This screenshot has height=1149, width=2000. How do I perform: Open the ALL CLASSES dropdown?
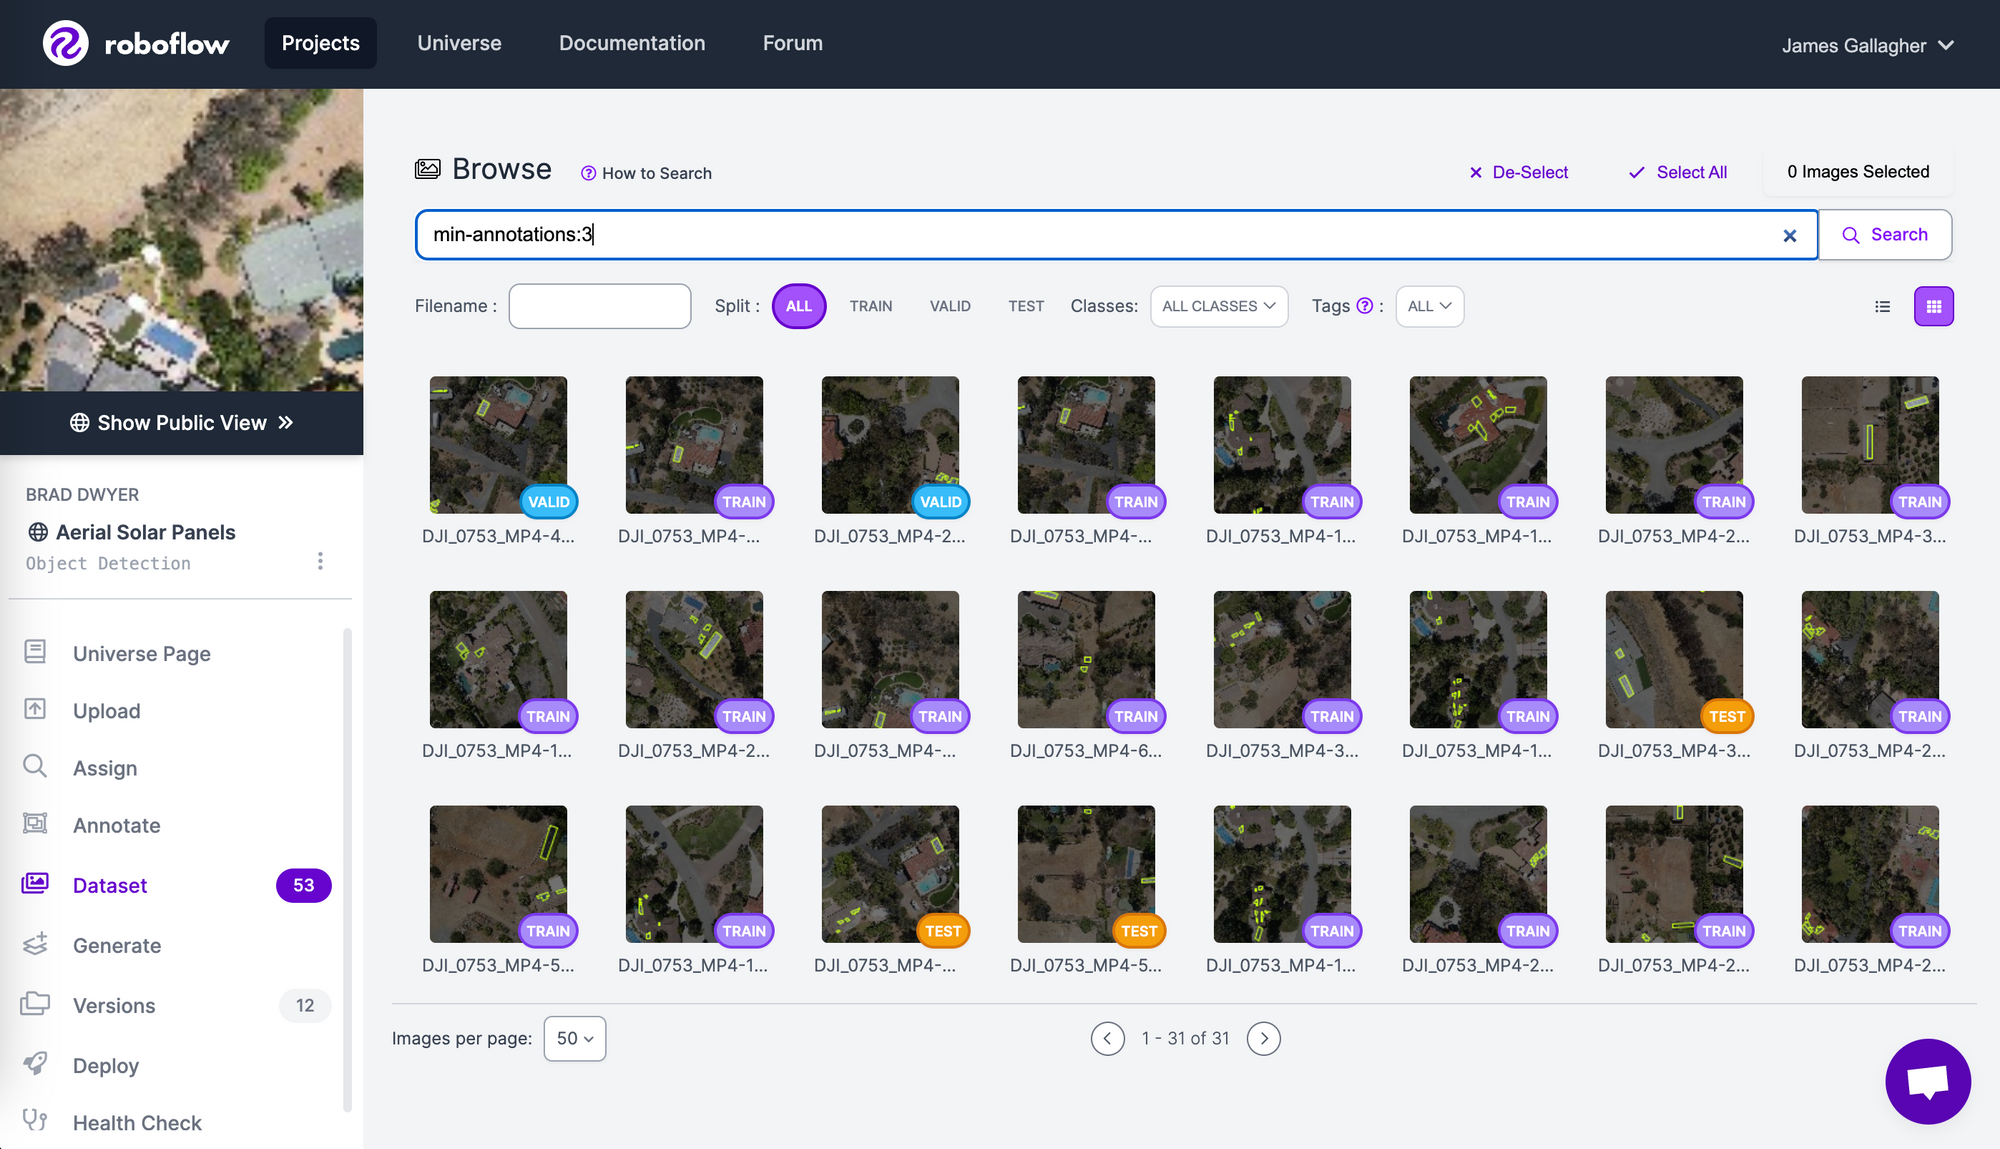tap(1218, 306)
